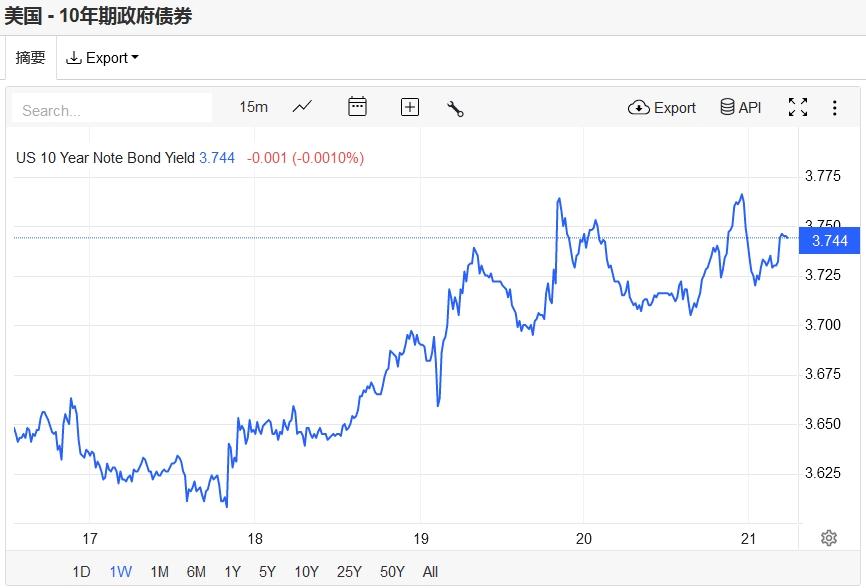Select the 1Y time range
This screenshot has height=588, width=866.
[232, 572]
